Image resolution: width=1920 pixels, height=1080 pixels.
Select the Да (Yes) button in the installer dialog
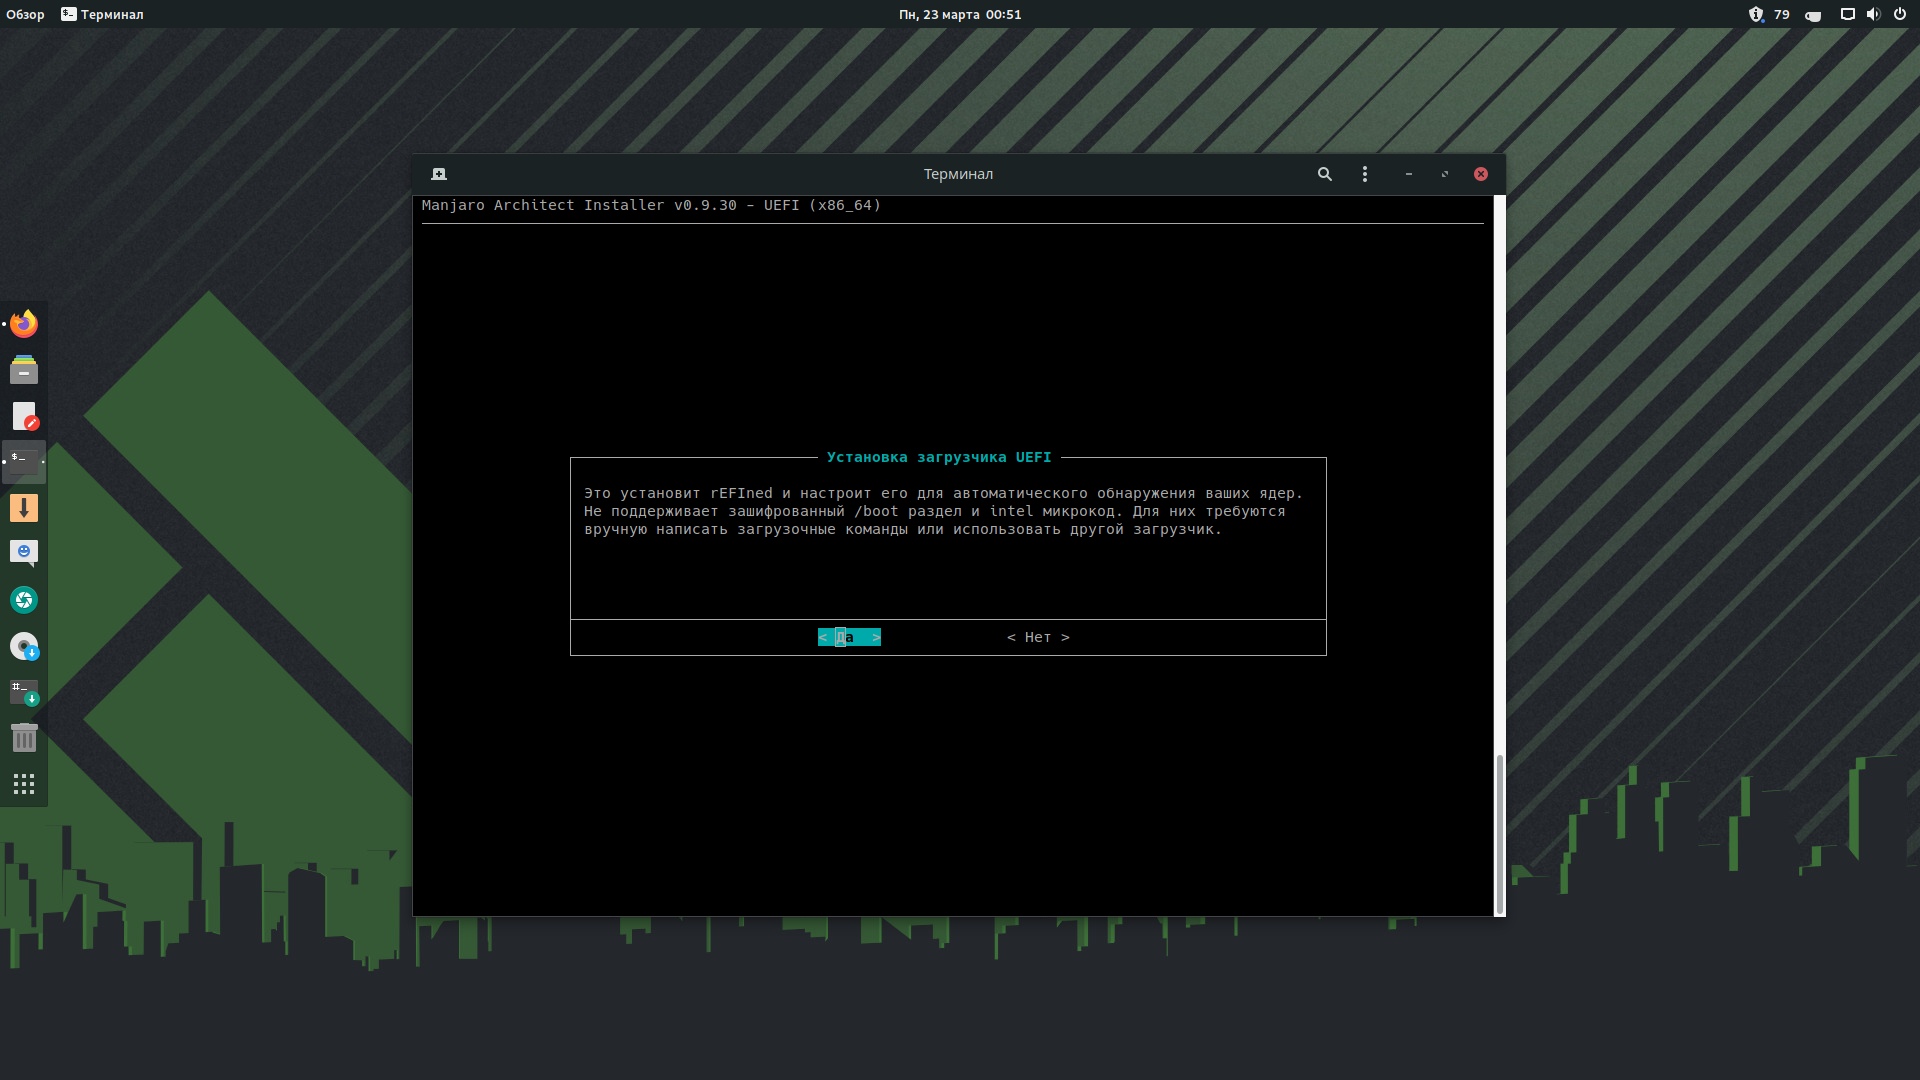pyautogui.click(x=849, y=637)
